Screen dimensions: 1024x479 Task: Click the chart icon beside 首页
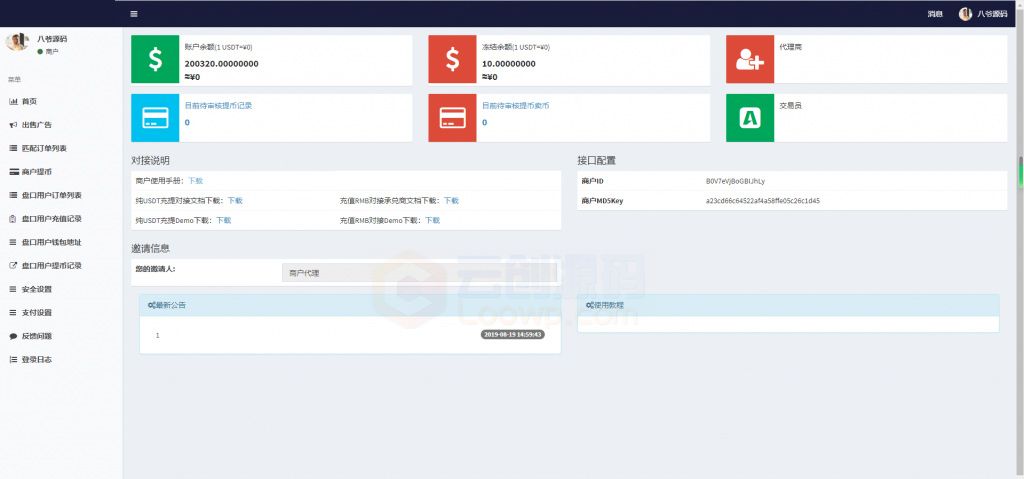(x=13, y=101)
